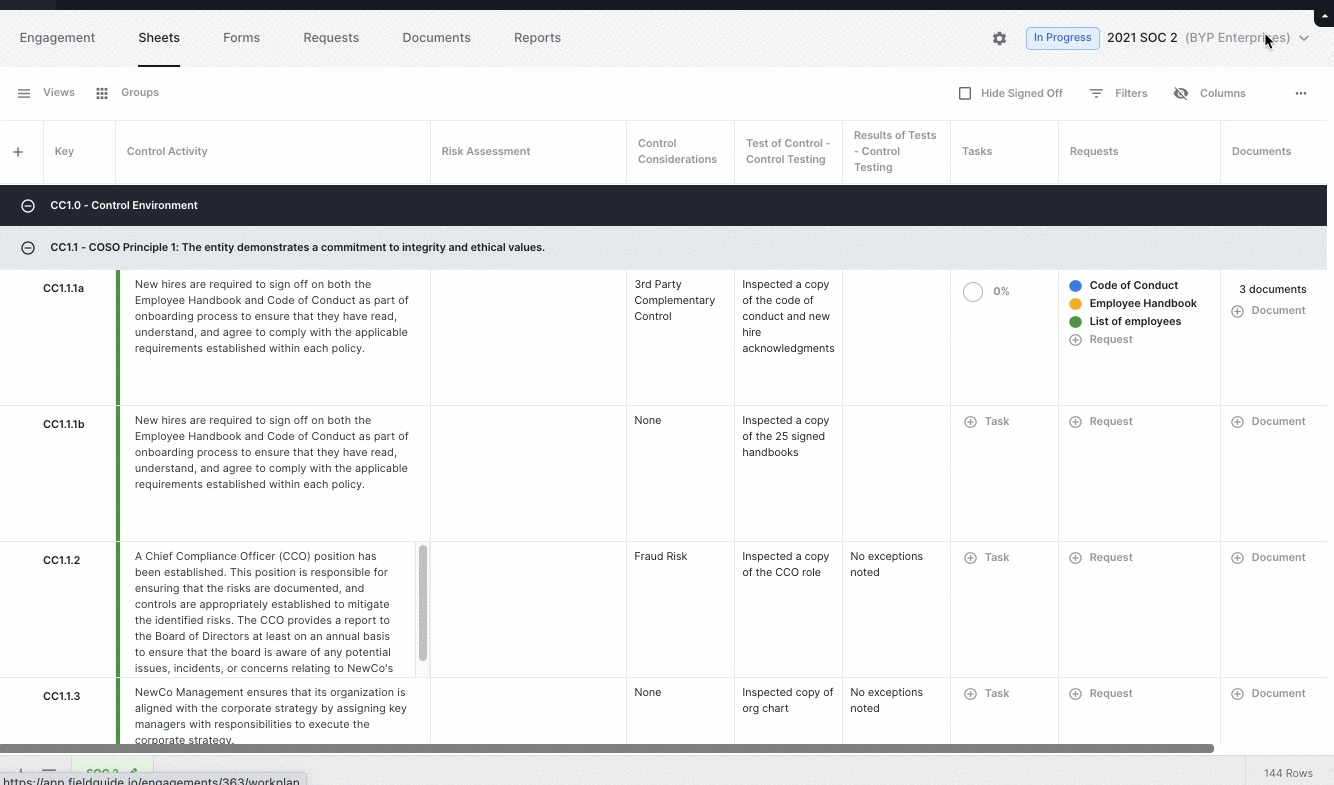Click the In Progress status badge
This screenshot has width=1334, height=785.
pos(1062,38)
